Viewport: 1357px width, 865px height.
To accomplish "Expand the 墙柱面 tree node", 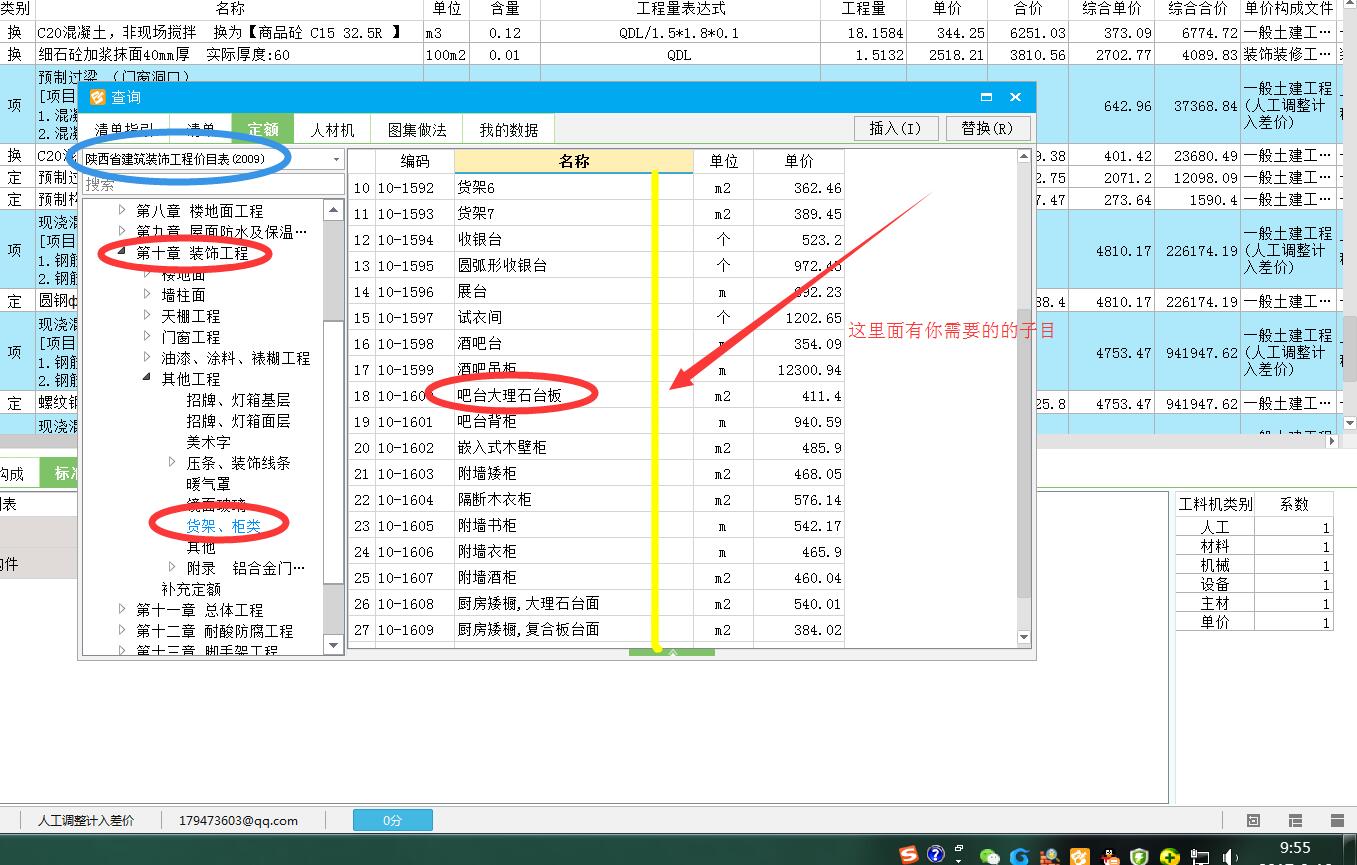I will coord(148,294).
